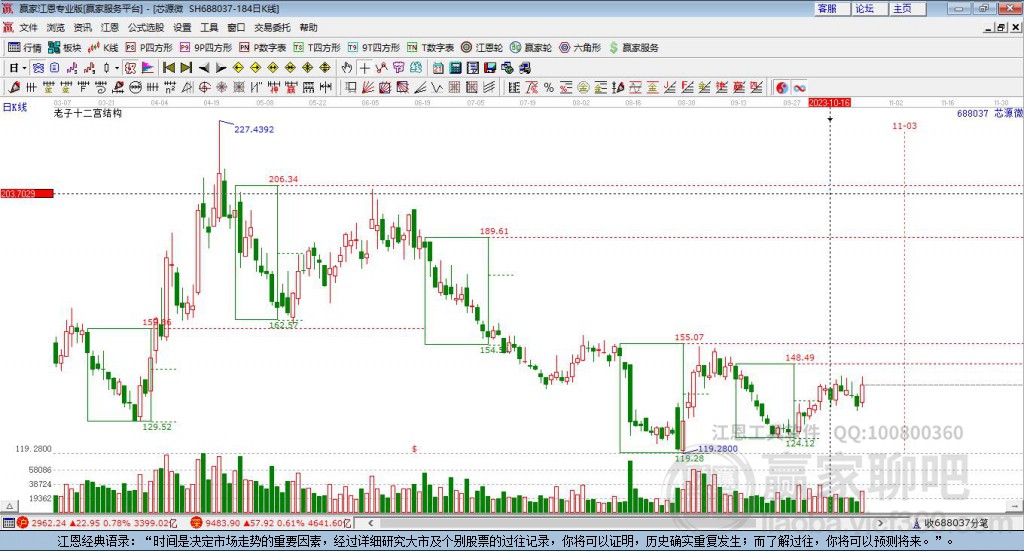Select the angle V-line drawing tool

click(437, 87)
